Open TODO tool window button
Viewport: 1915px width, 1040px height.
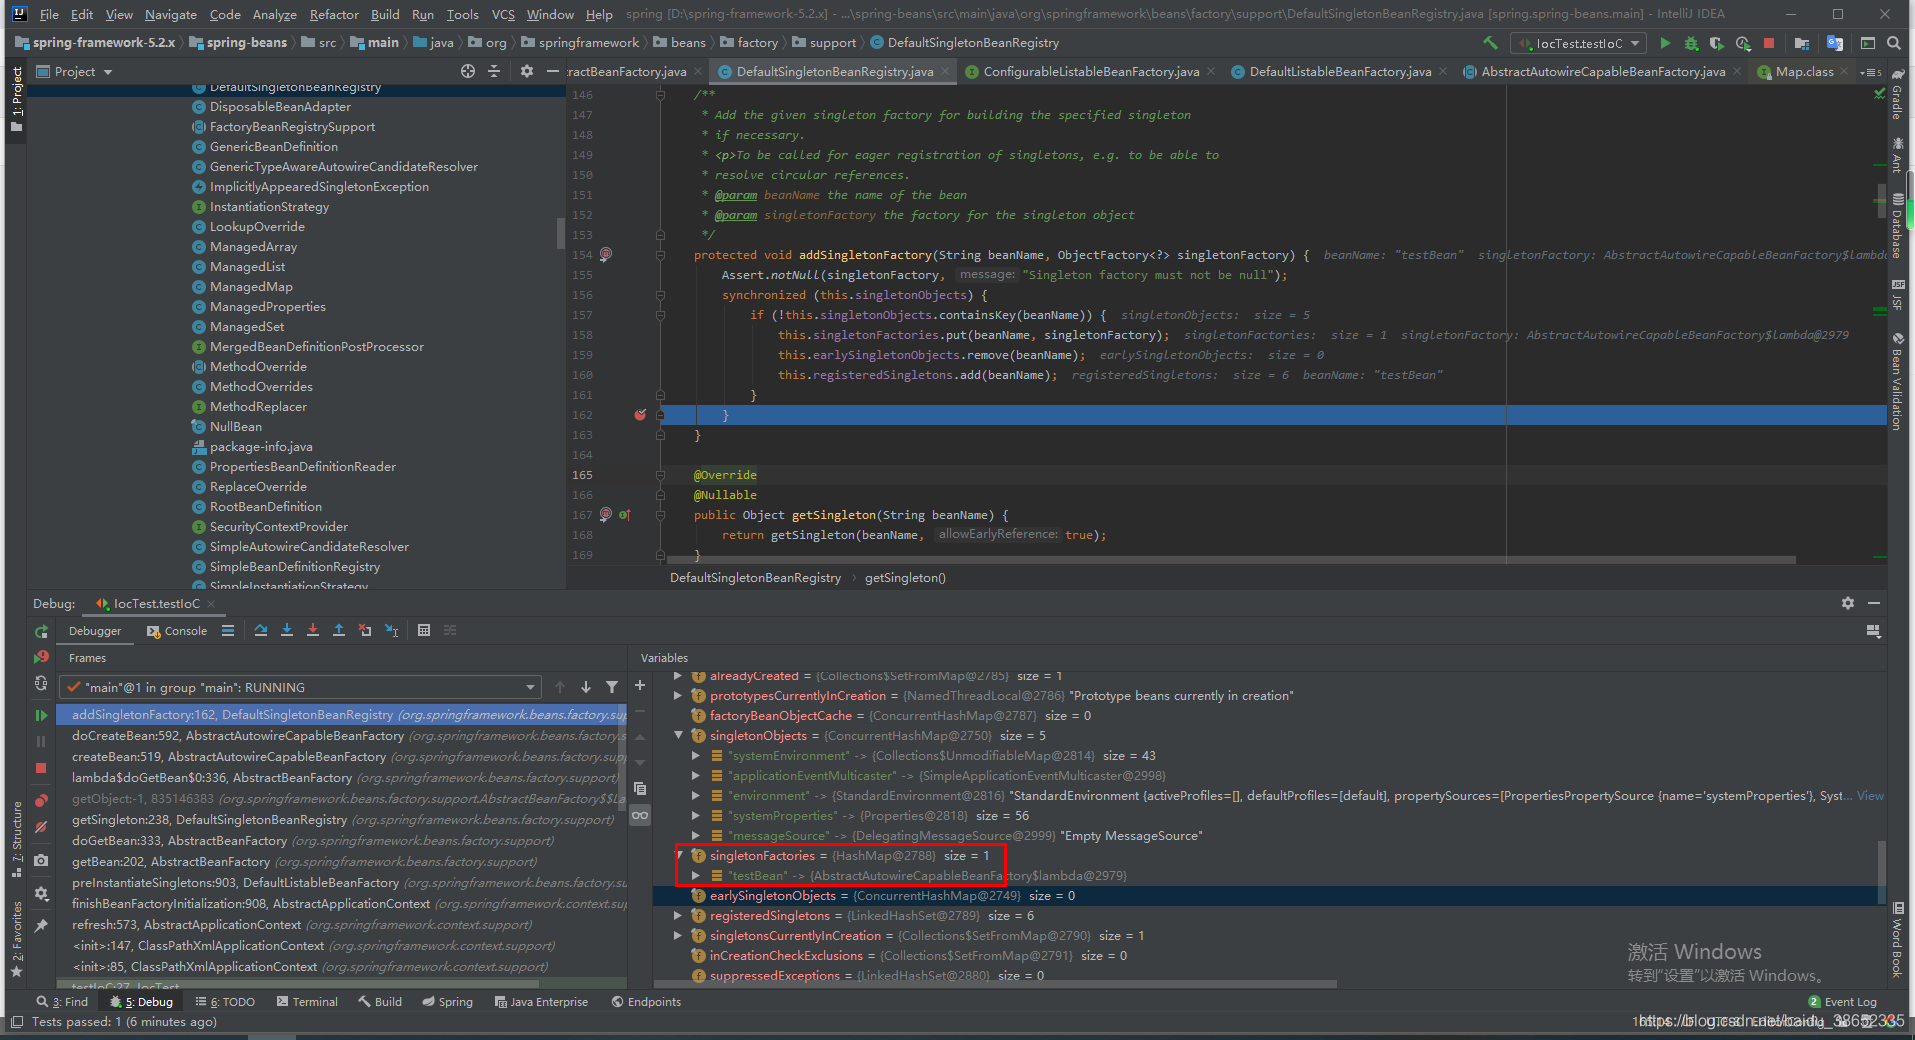click(225, 1001)
